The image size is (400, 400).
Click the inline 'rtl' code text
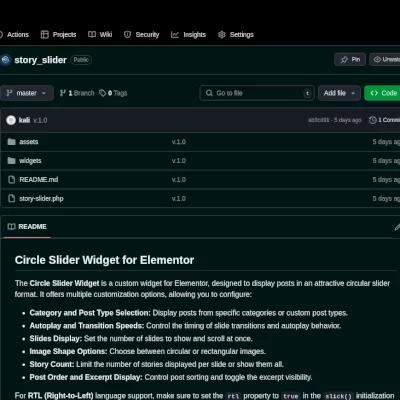[x=233, y=396]
